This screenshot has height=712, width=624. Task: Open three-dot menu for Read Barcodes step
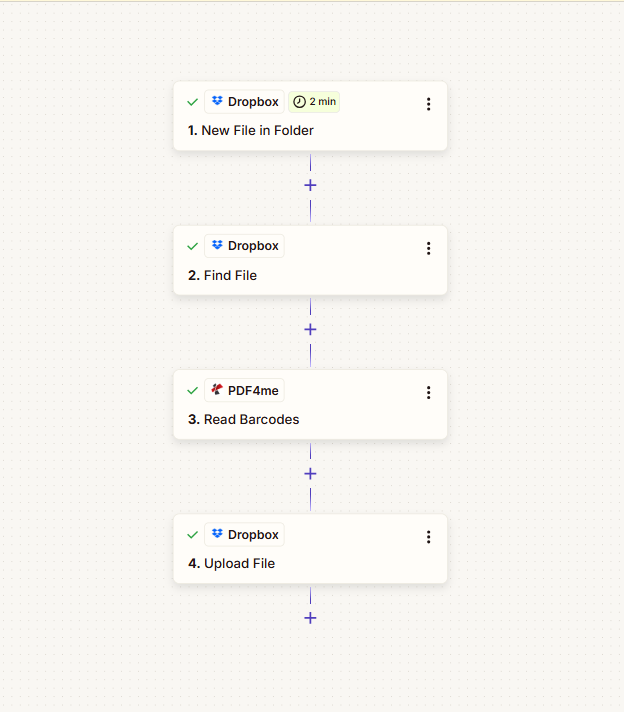[428, 392]
